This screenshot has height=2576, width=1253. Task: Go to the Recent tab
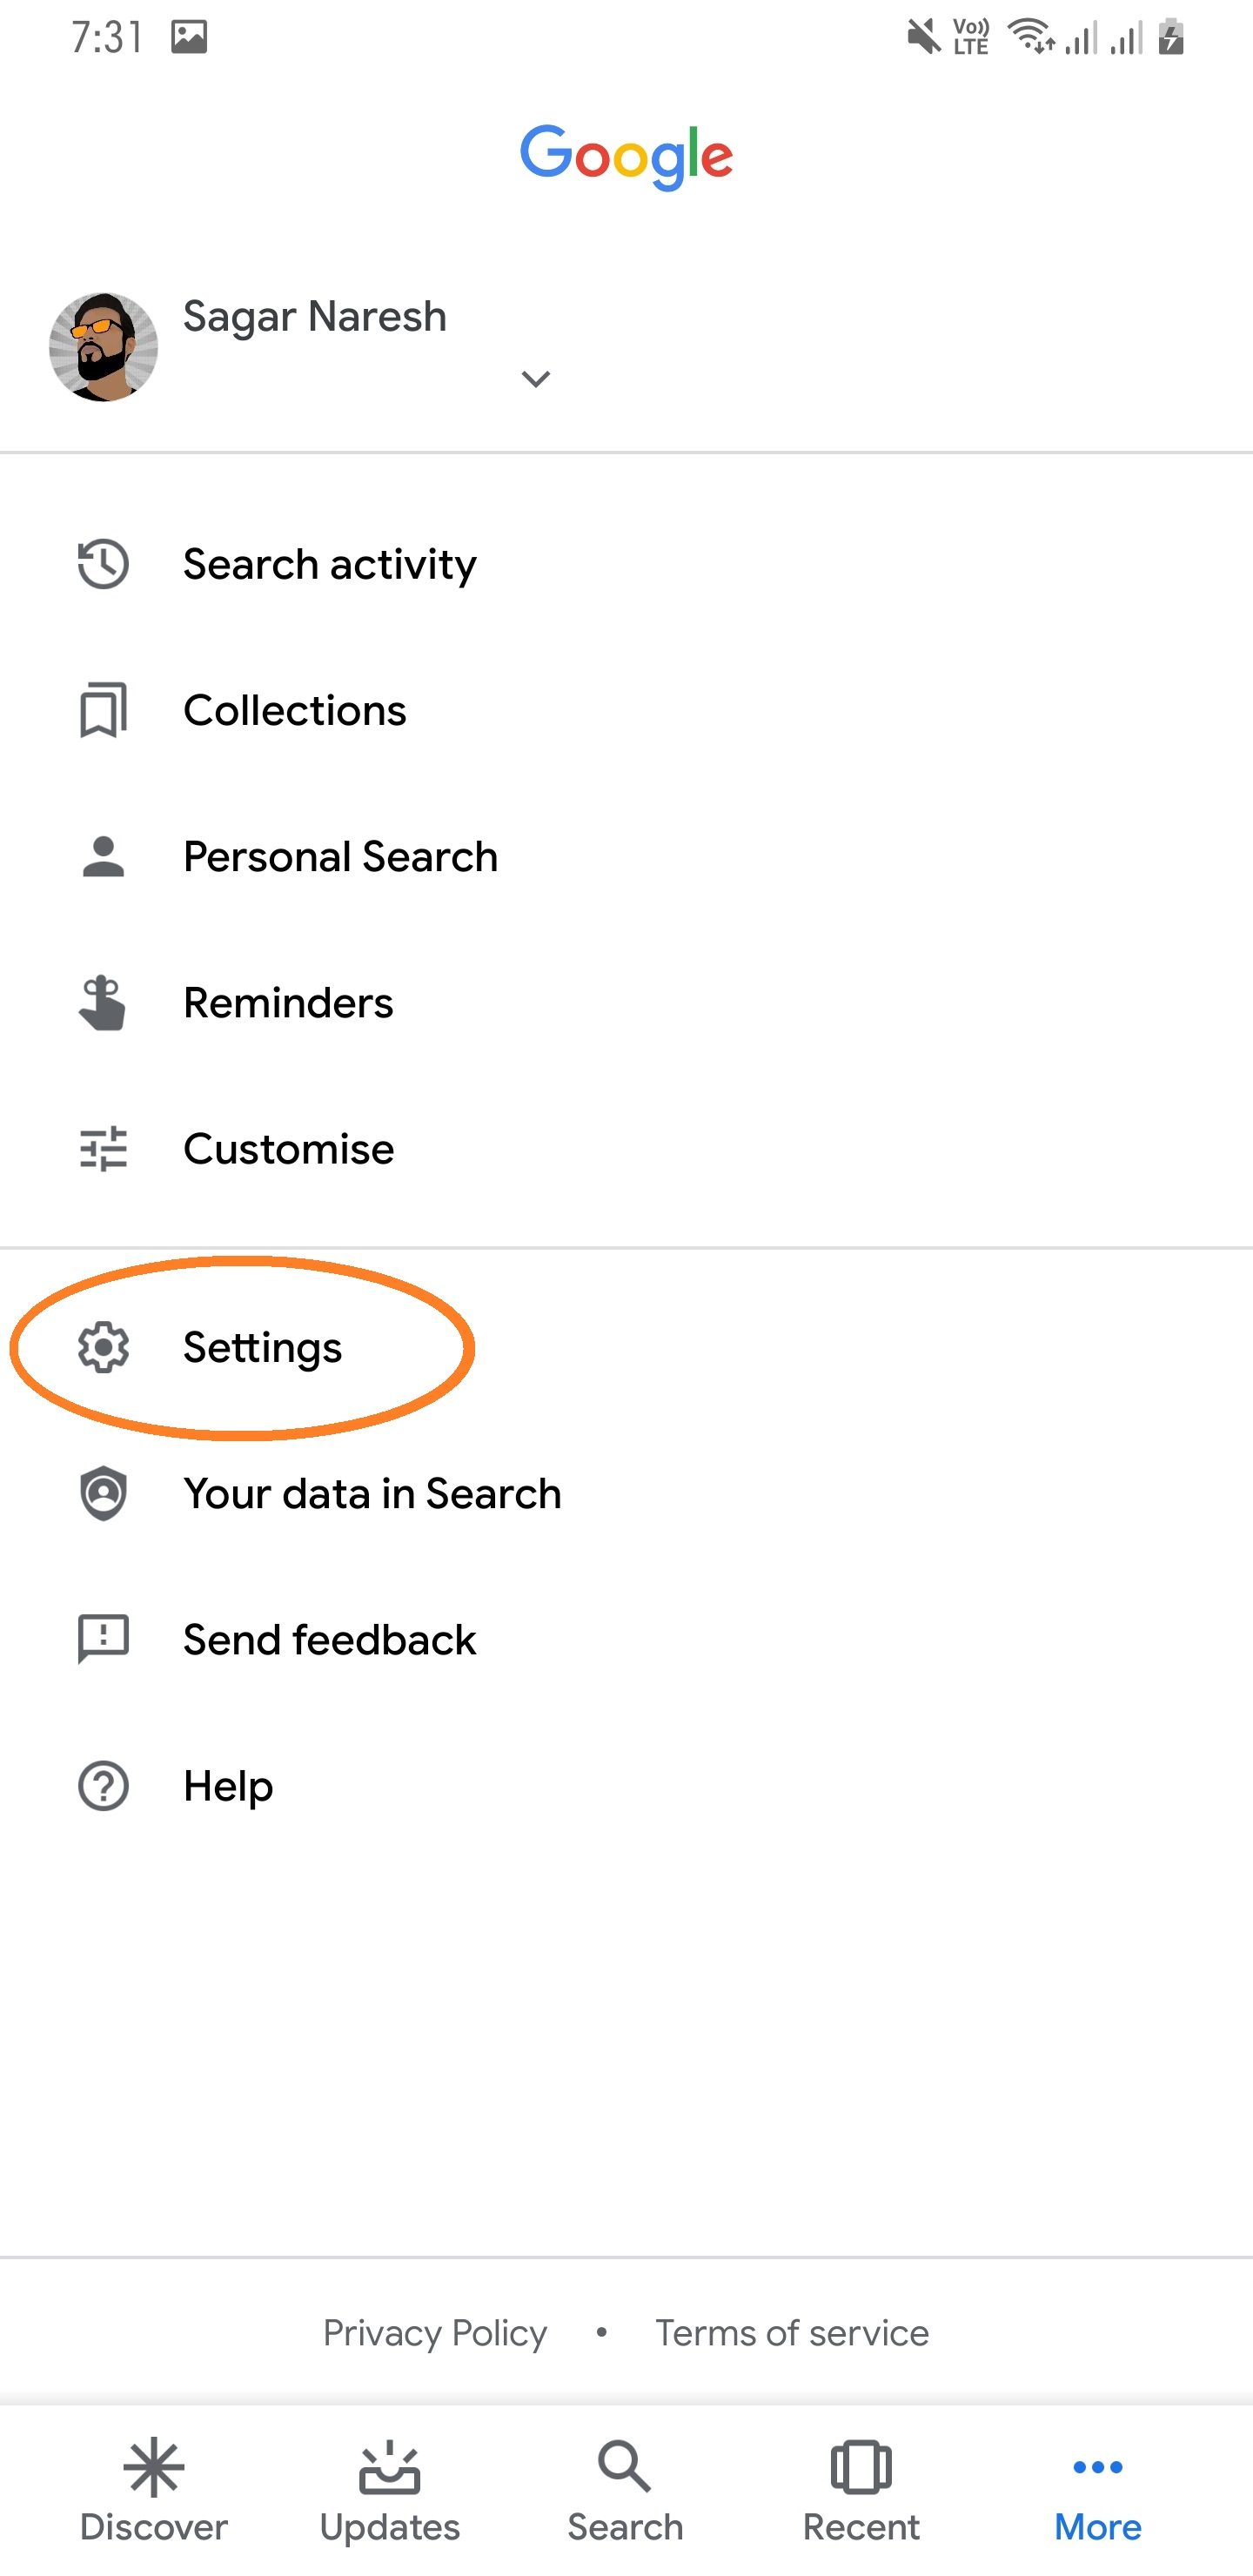tap(861, 2490)
